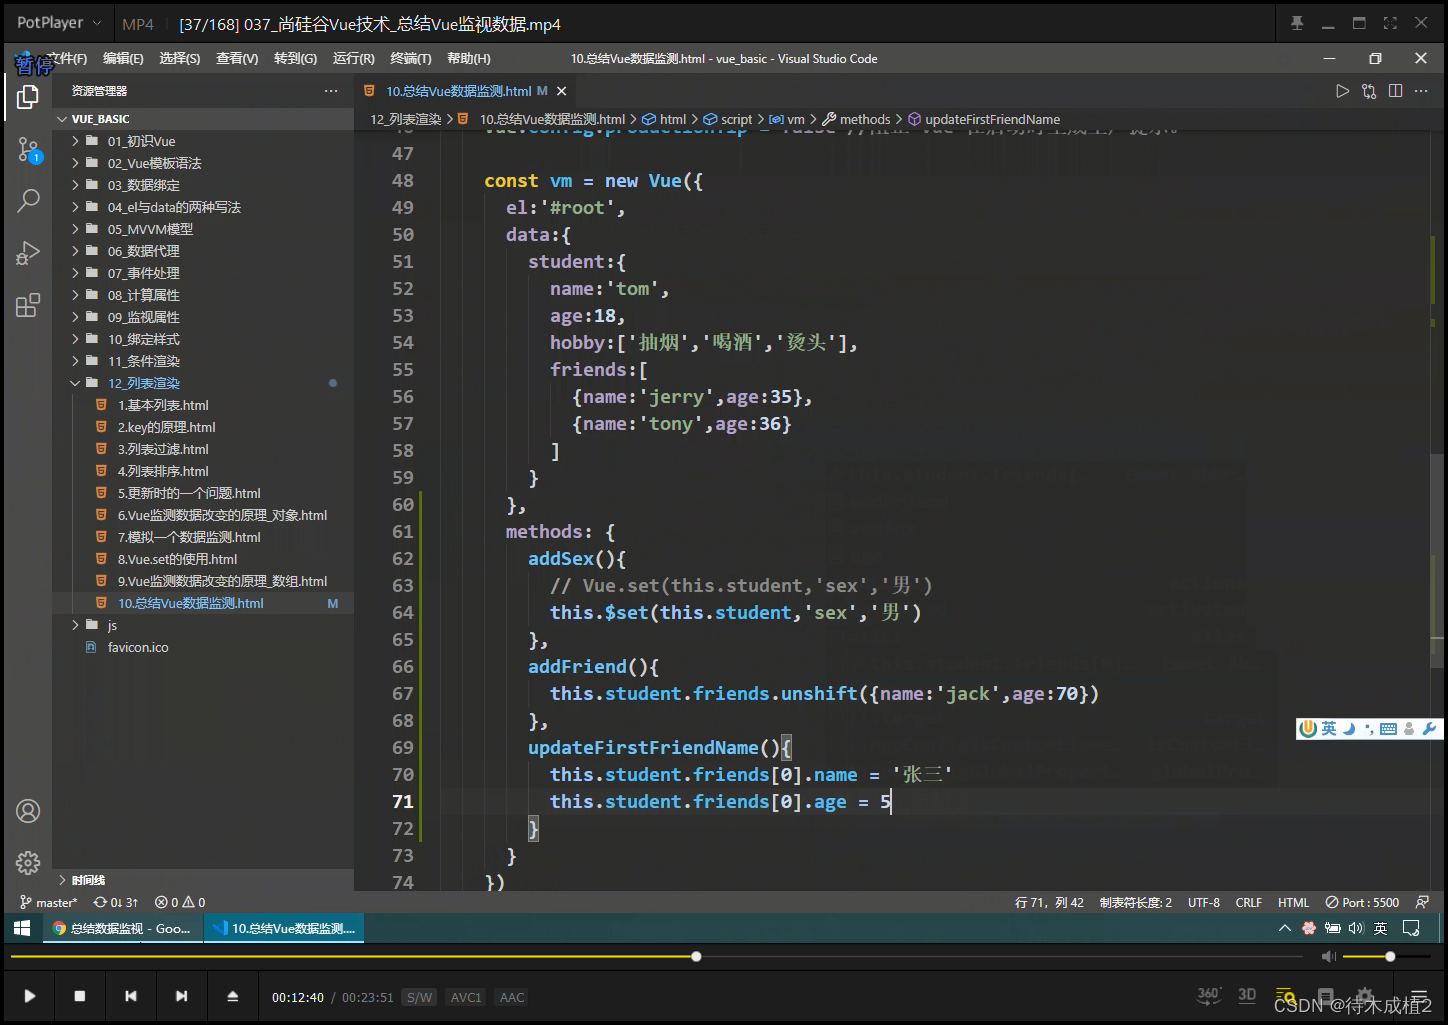Toggle the S/W decoder indicator
The height and width of the screenshot is (1025, 1448).
(419, 997)
